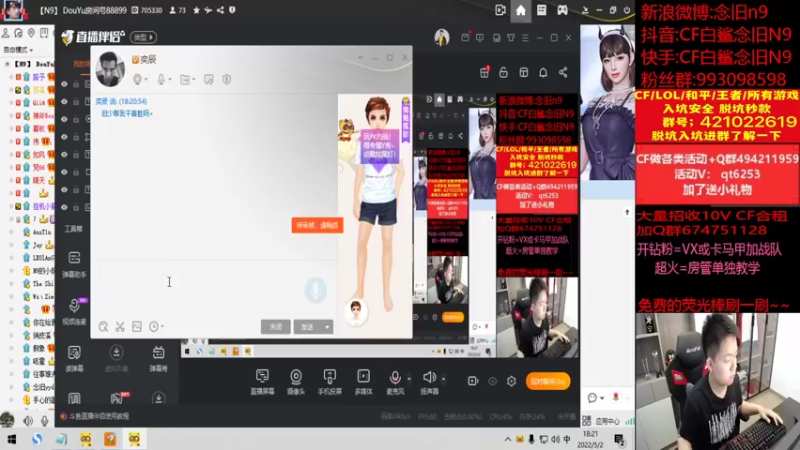Click the chat message input area
Image resolution: width=800 pixels, height=450 pixels.
click(214, 290)
